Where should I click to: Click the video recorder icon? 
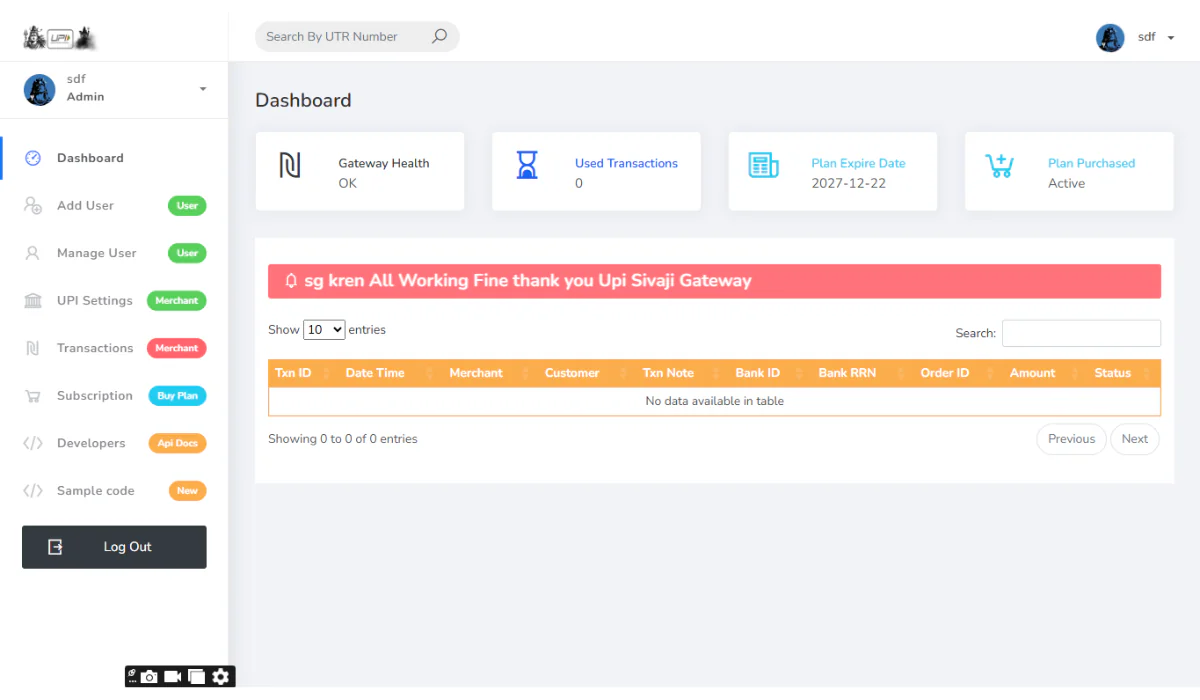173,677
